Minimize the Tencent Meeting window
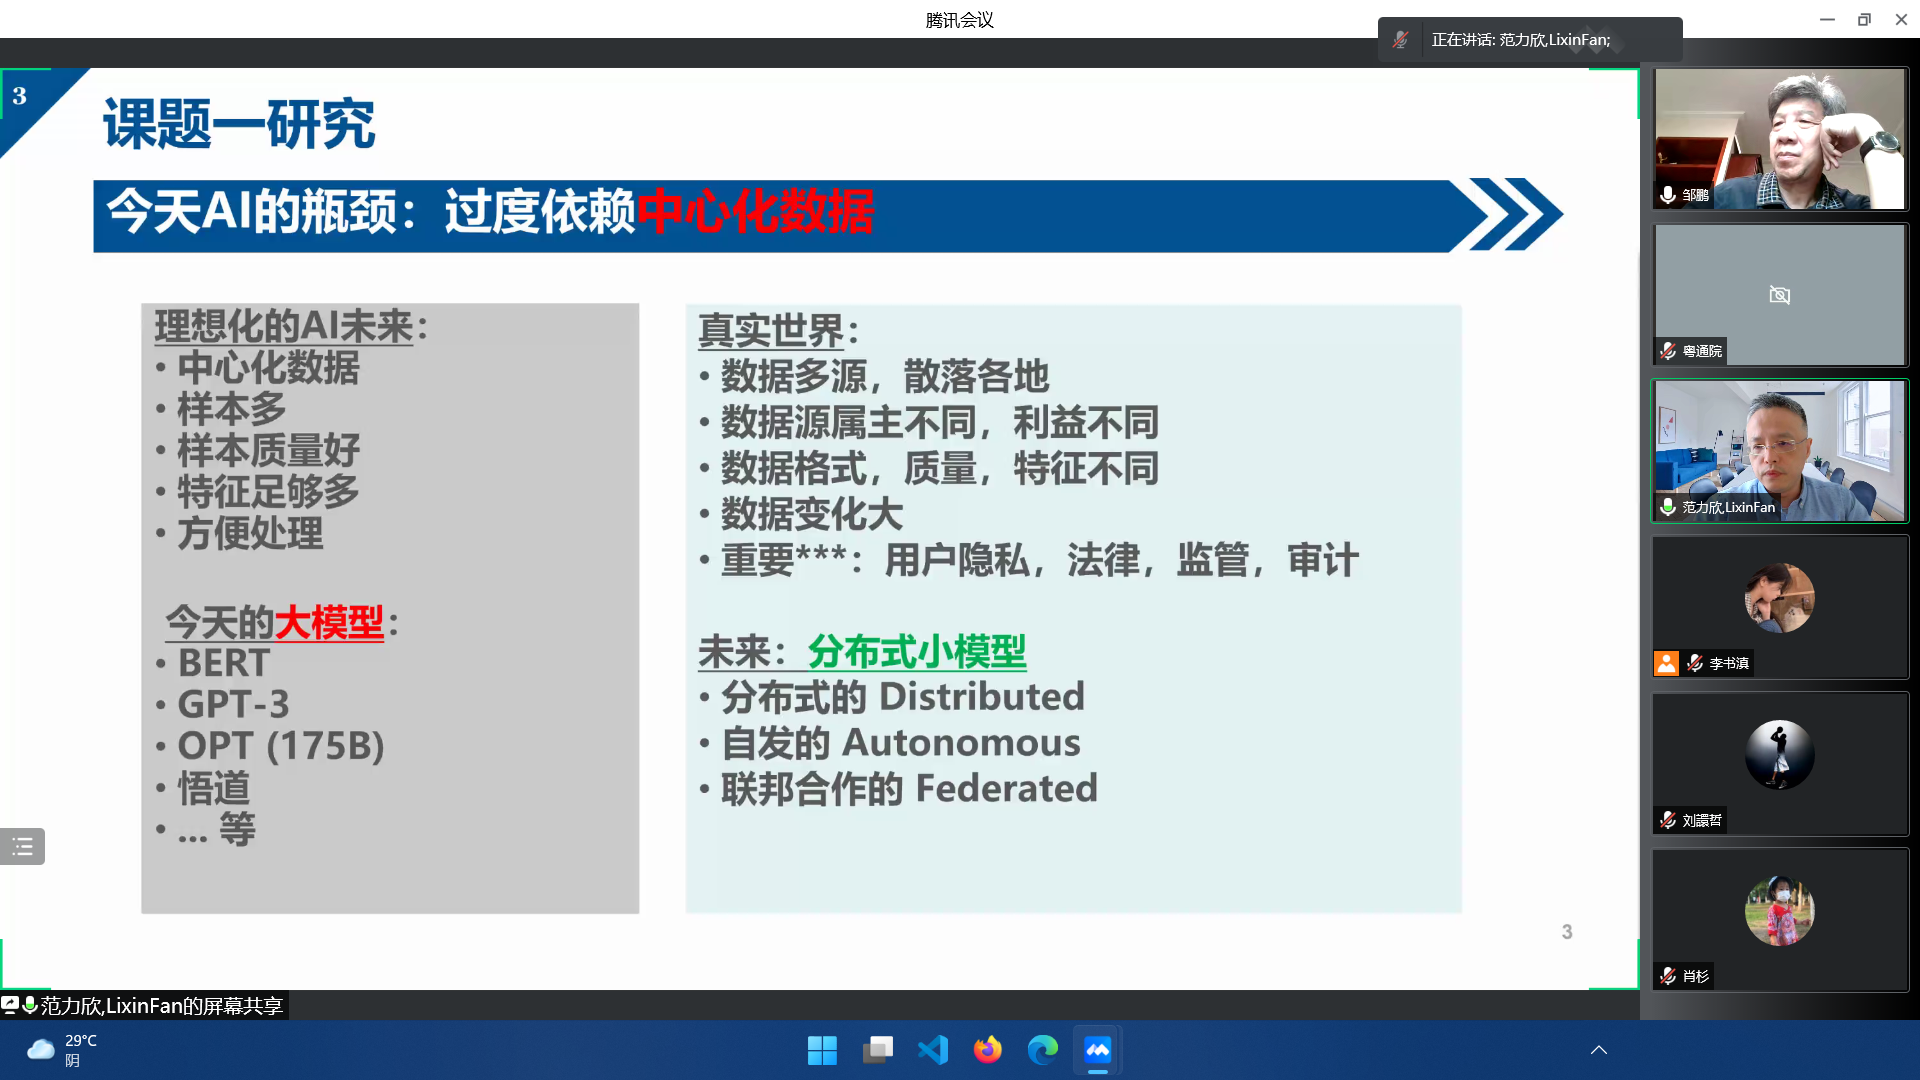The height and width of the screenshot is (1080, 1920). tap(1827, 19)
